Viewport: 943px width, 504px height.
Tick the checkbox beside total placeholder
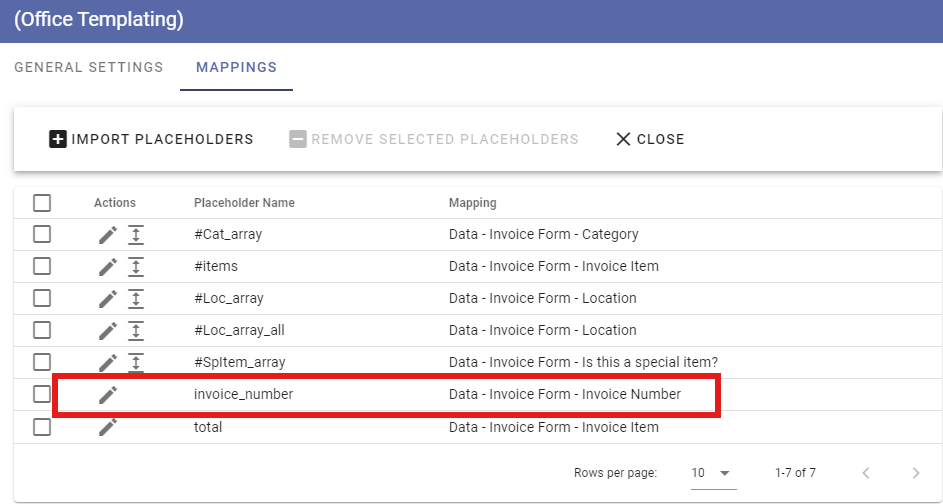[x=42, y=427]
